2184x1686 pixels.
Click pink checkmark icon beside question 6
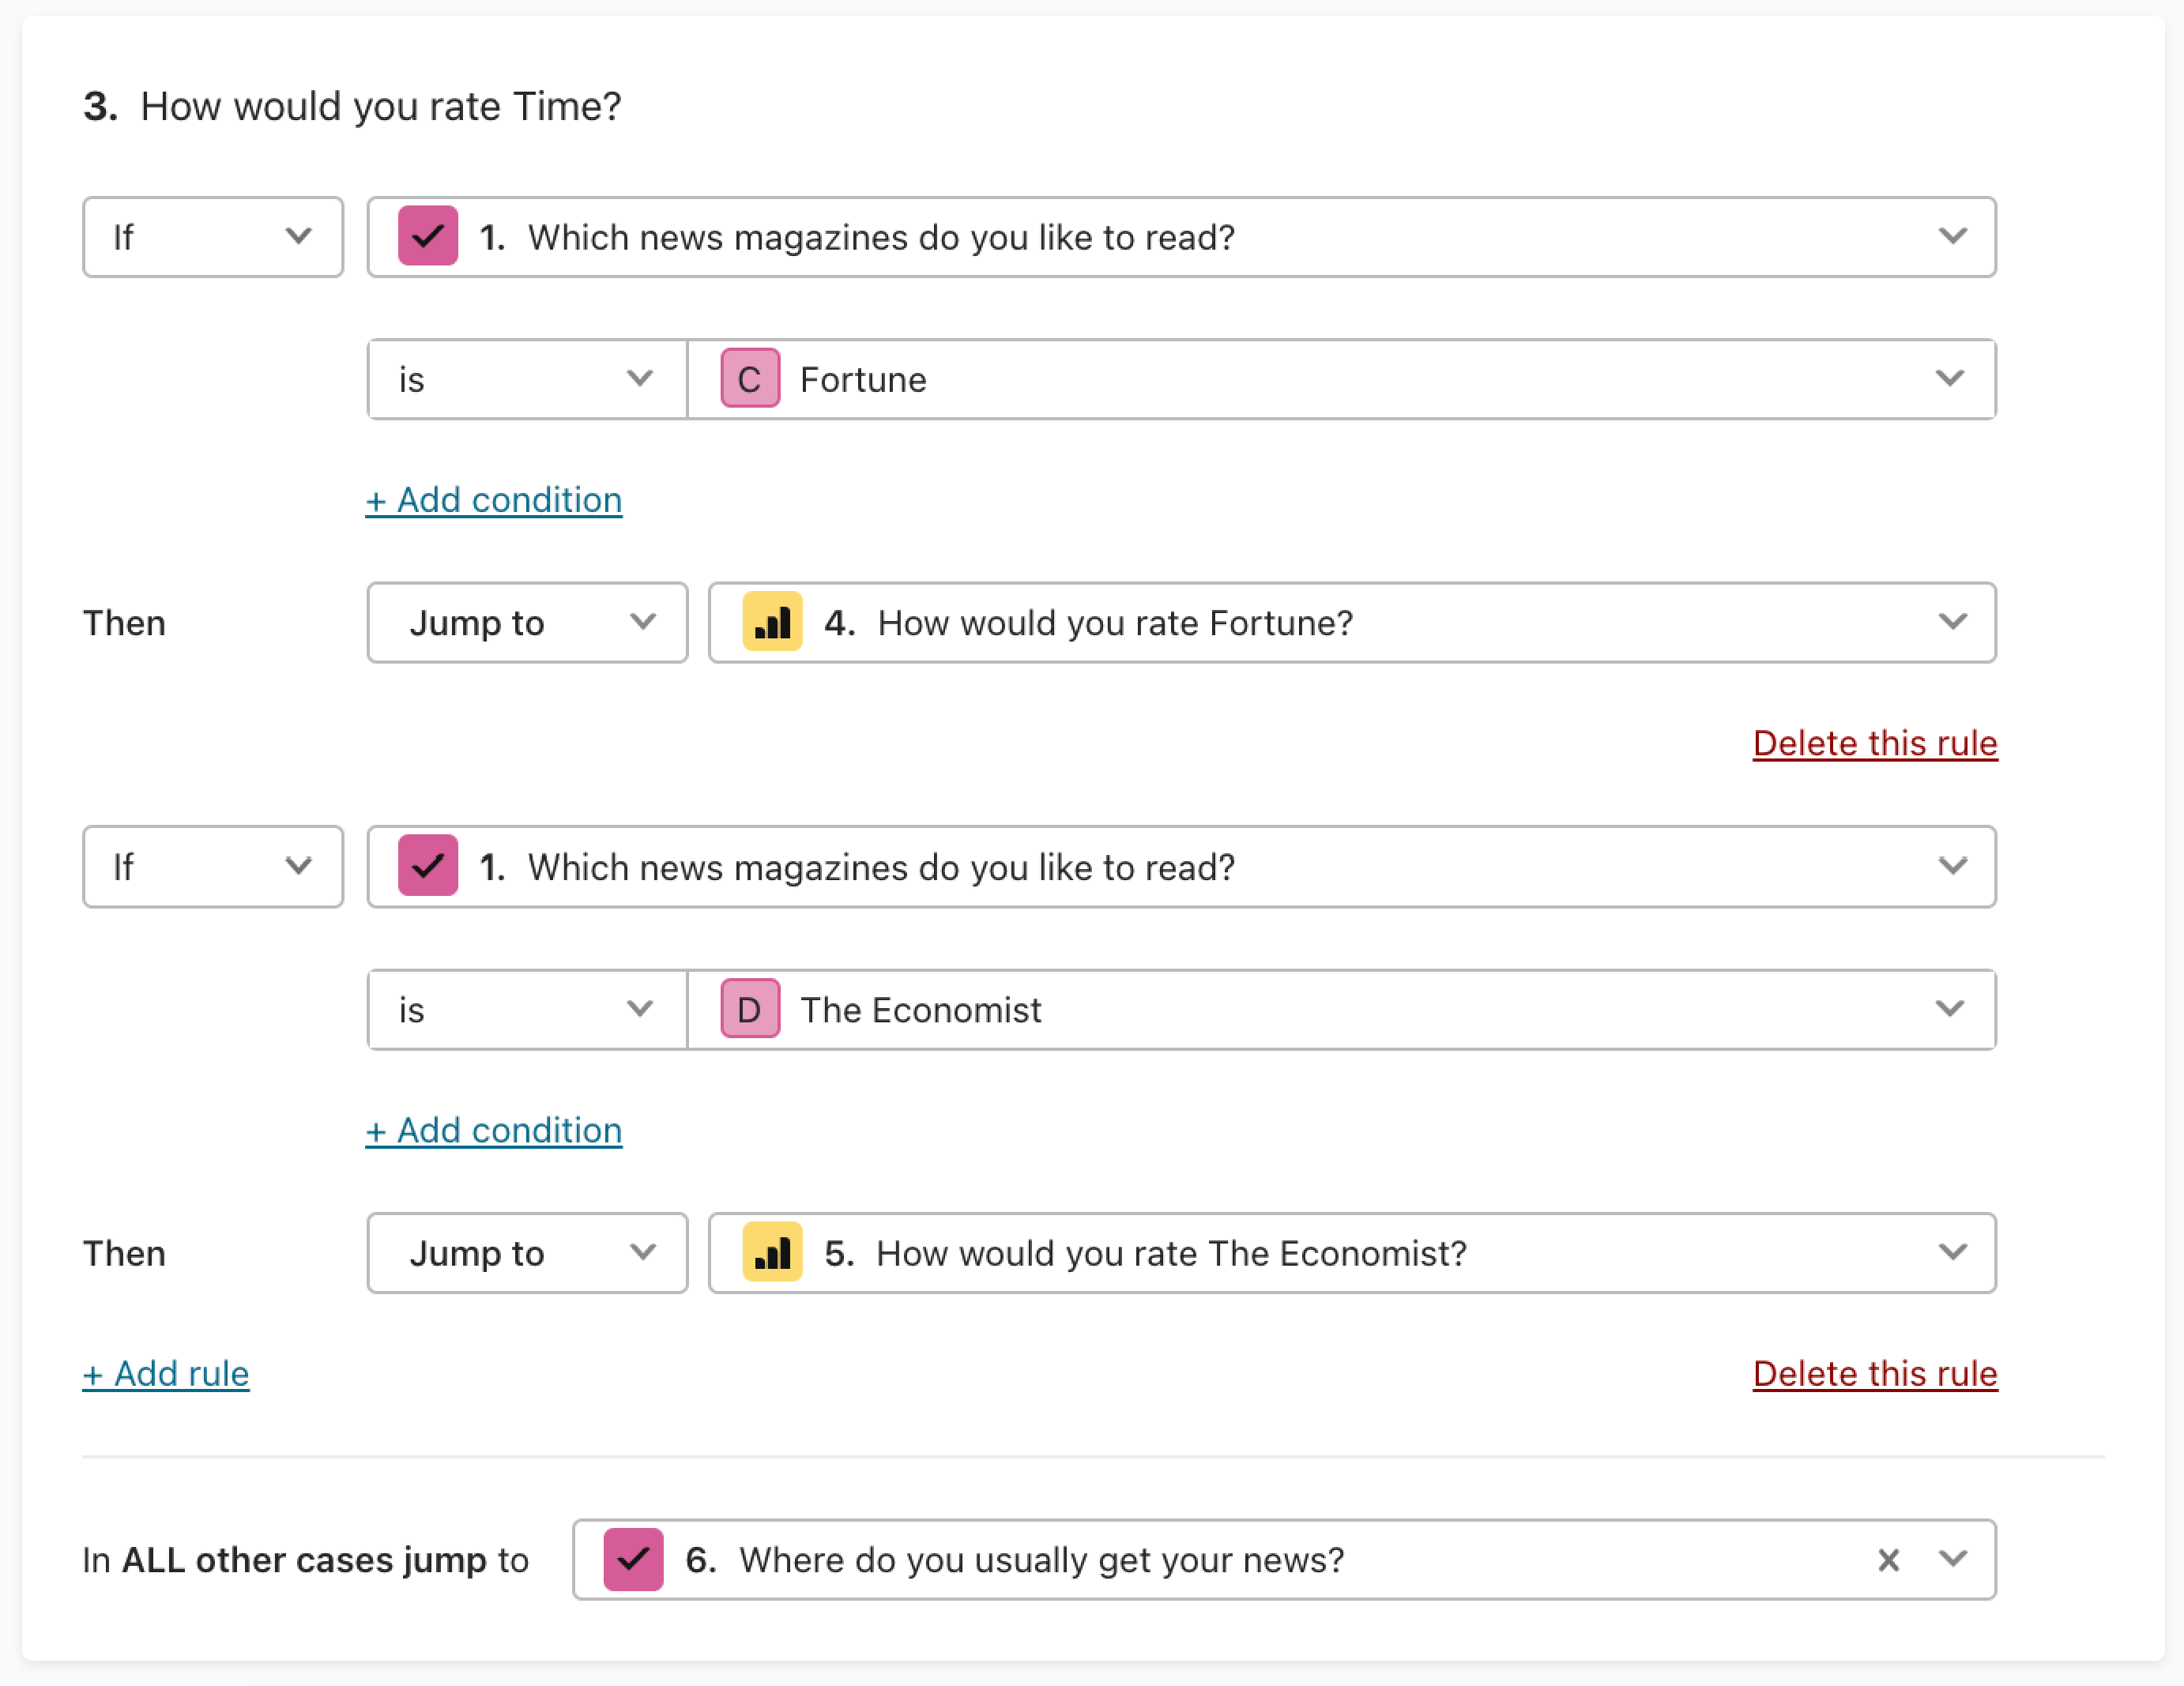coord(633,1559)
